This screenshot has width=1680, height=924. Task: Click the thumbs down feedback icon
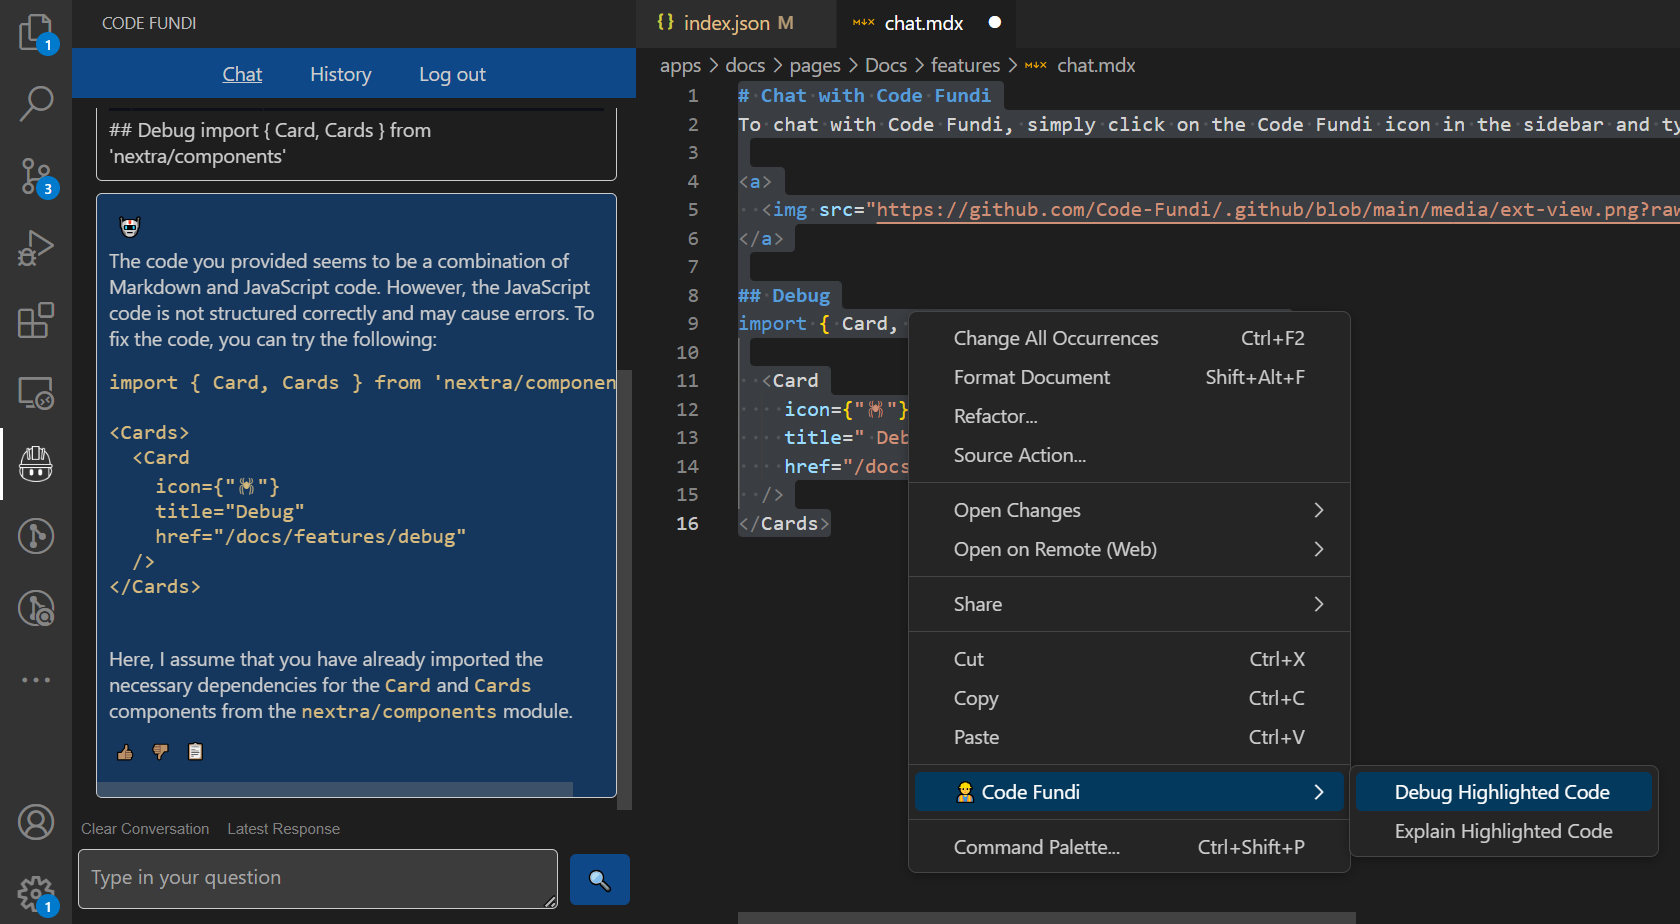pos(160,752)
